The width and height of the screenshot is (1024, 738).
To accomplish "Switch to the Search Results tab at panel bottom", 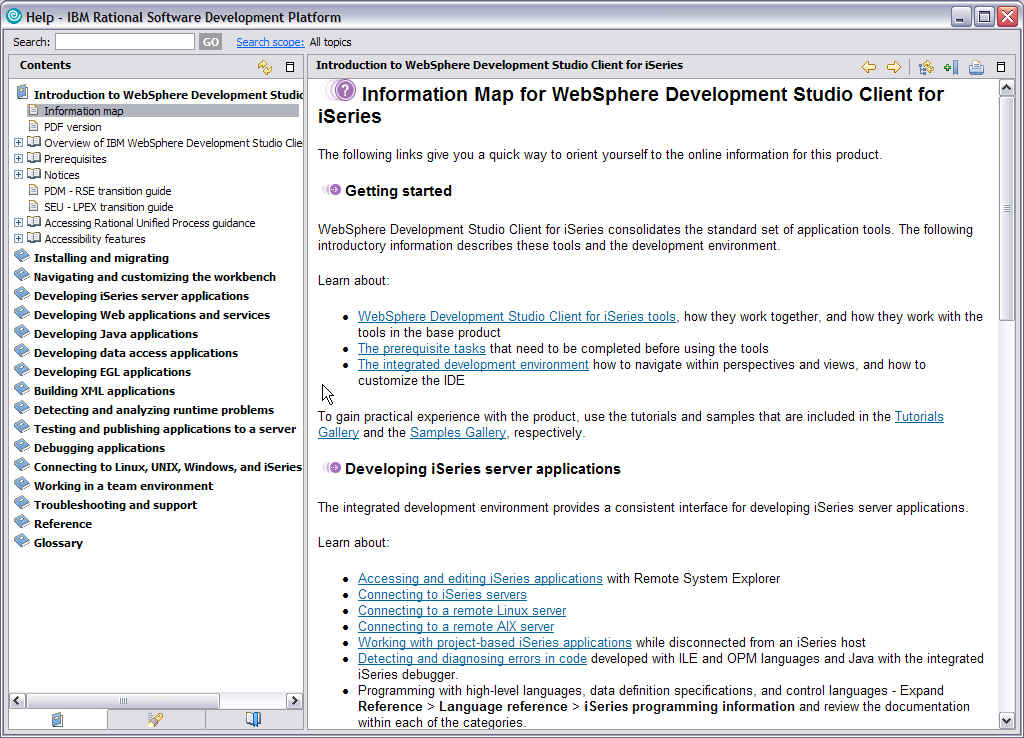I will (155, 719).
